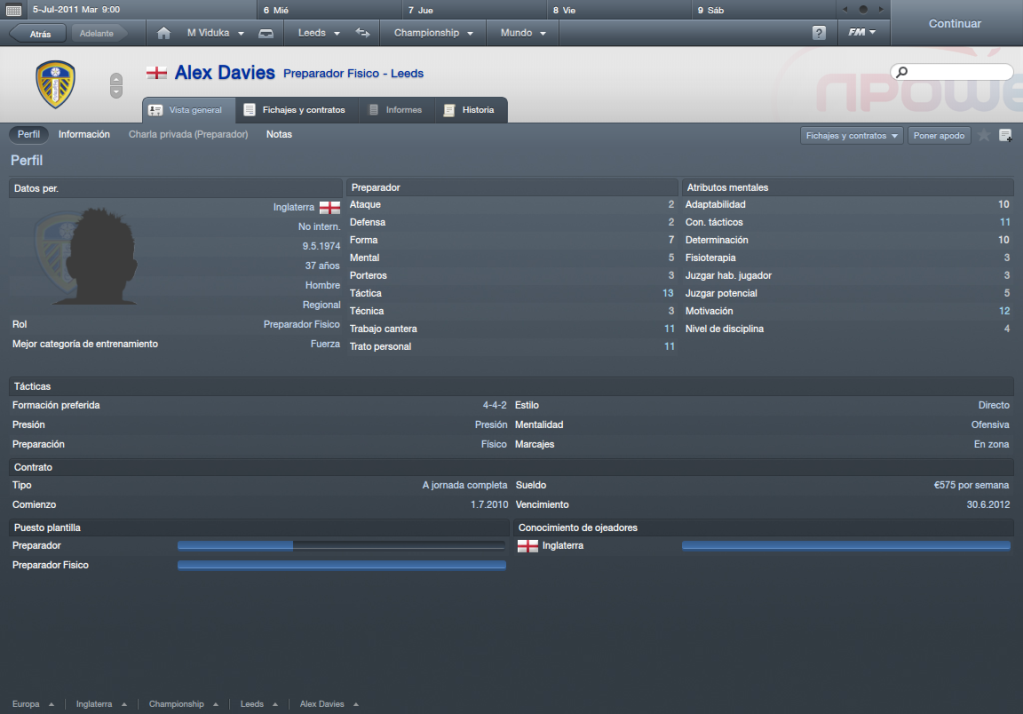This screenshot has height=714, width=1023.
Task: Open the help question mark icon
Action: 819,33
